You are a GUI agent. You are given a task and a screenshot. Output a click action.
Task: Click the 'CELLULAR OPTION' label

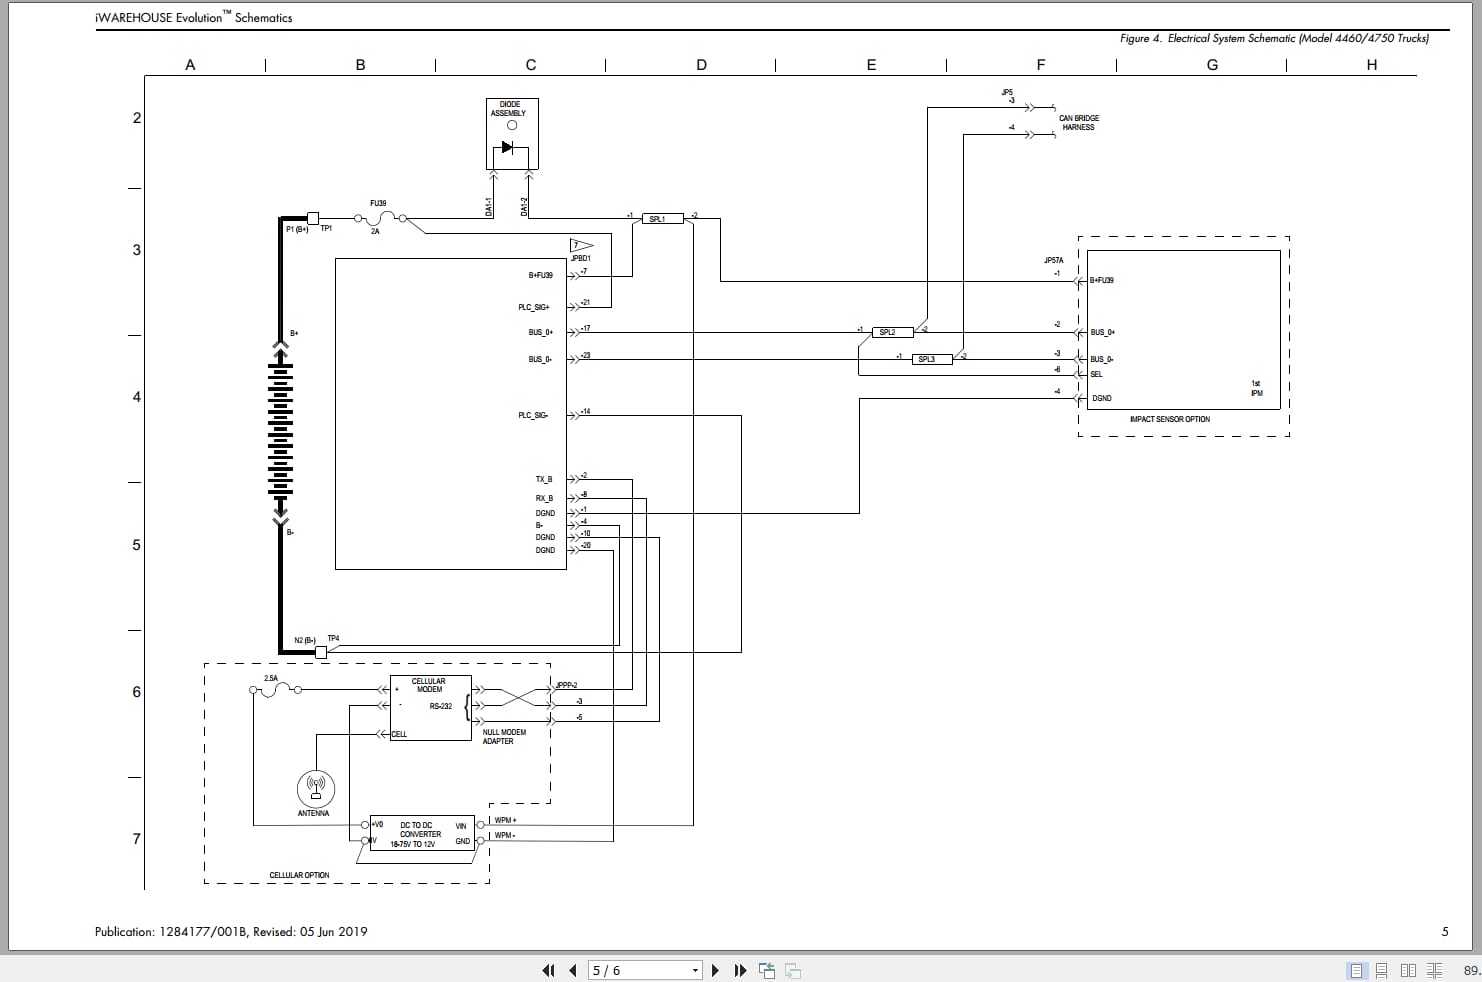[299, 875]
